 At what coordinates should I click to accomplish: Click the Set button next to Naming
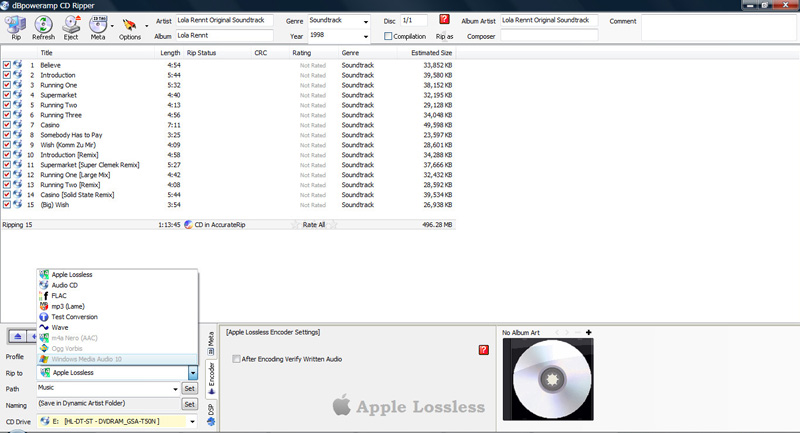189,404
